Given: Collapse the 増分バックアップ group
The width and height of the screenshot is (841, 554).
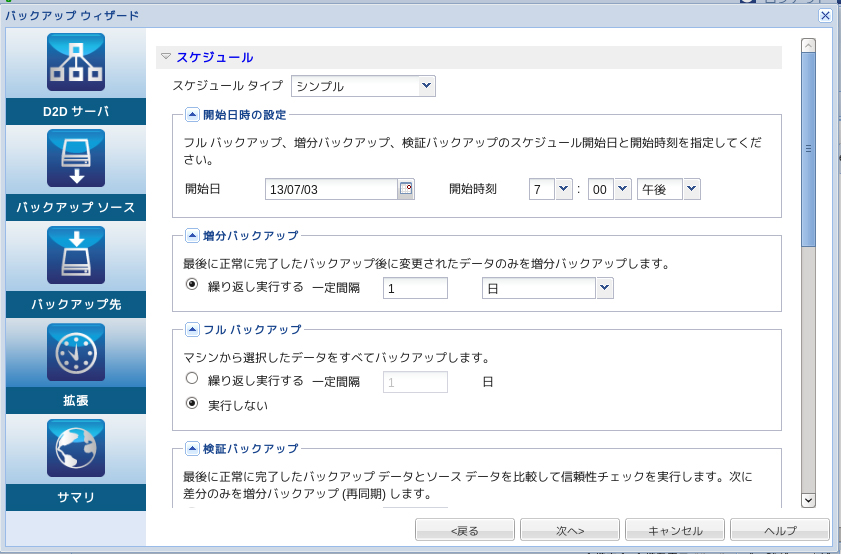Looking at the screenshot, I should (x=192, y=237).
